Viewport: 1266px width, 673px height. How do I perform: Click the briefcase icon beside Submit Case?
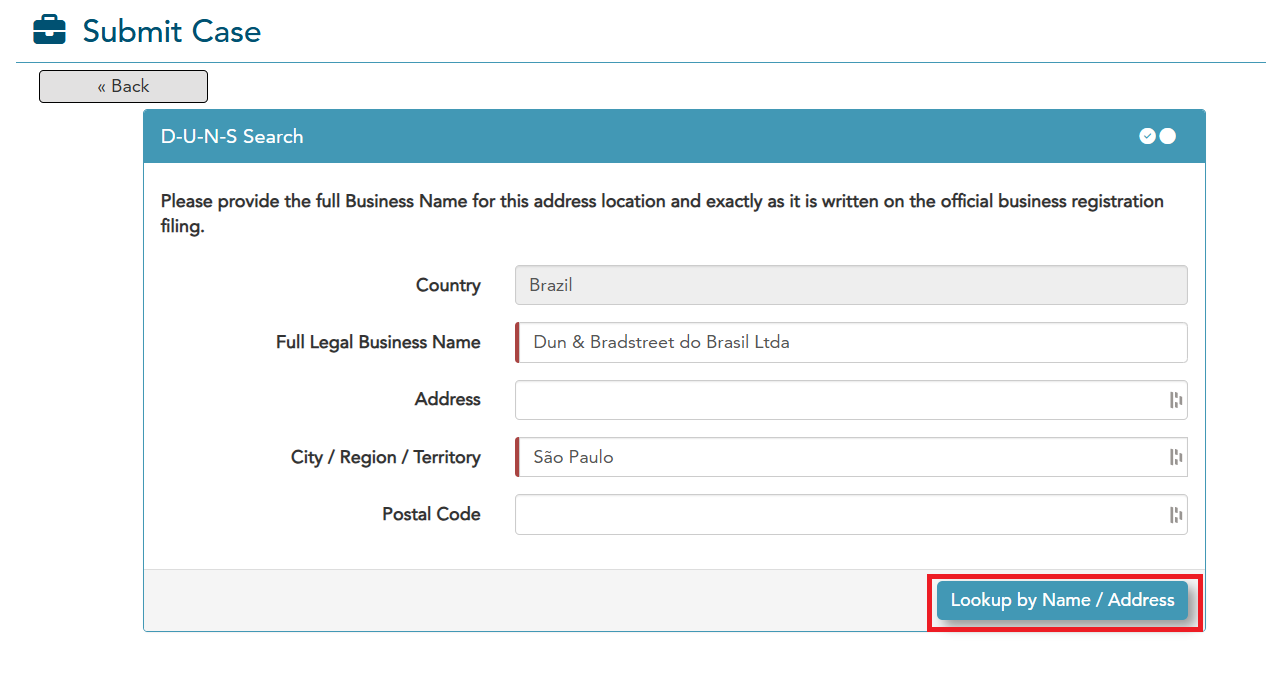click(49, 31)
